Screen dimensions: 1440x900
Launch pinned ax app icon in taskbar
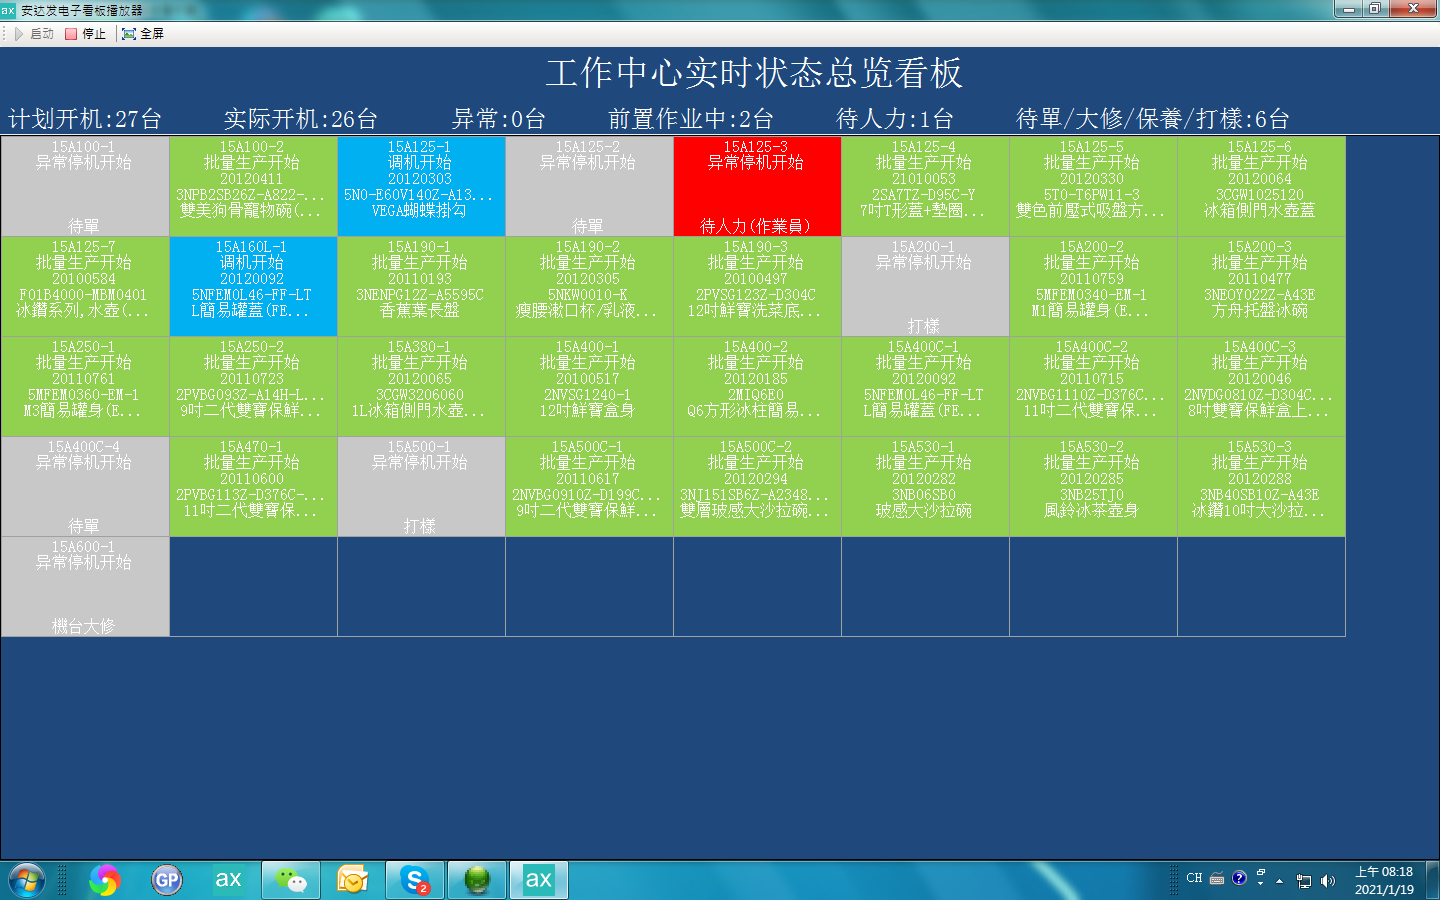(229, 880)
